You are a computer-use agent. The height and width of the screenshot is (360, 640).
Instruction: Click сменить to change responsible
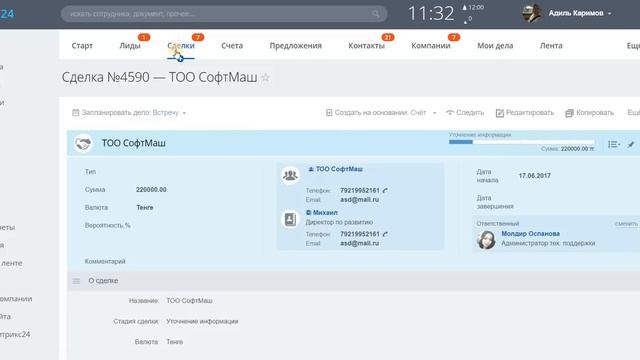tap(626, 224)
